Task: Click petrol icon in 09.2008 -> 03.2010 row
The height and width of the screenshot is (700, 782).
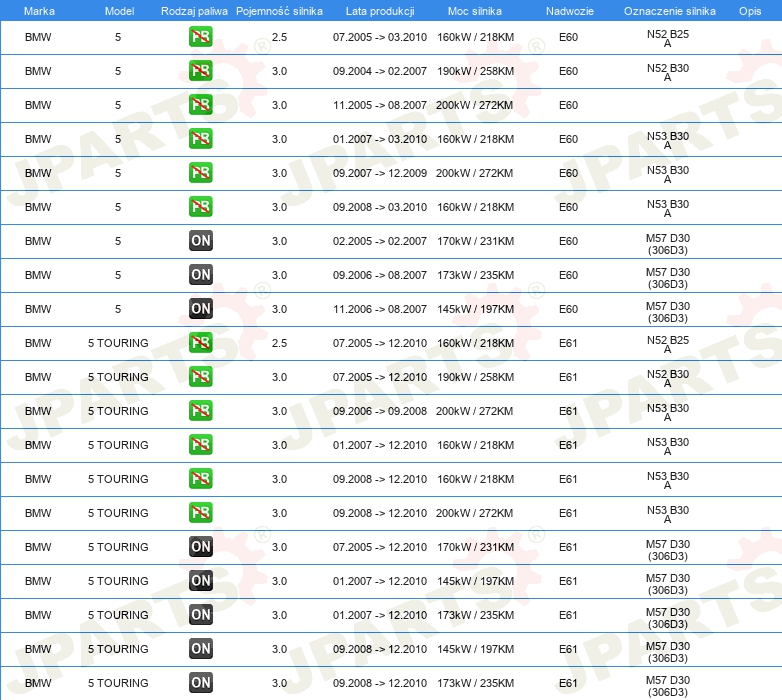Action: point(201,207)
